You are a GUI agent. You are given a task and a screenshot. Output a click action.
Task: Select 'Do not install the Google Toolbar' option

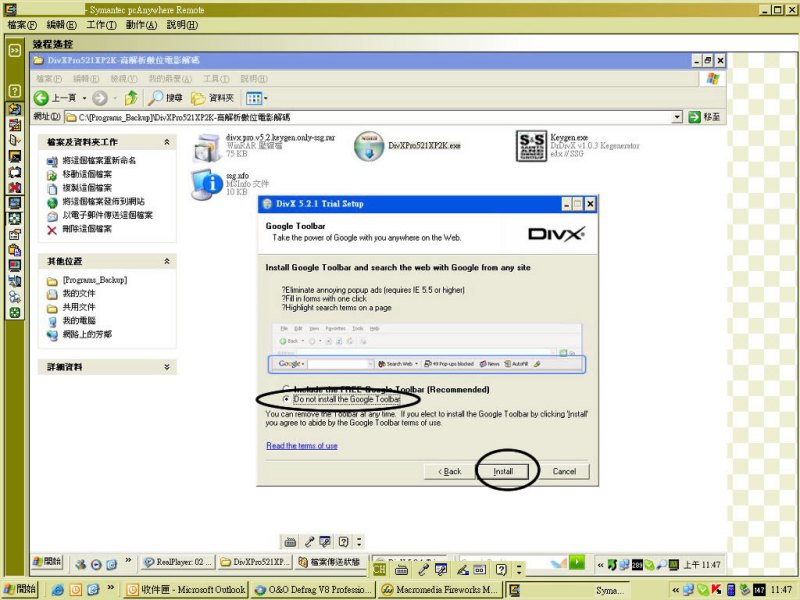click(x=286, y=398)
